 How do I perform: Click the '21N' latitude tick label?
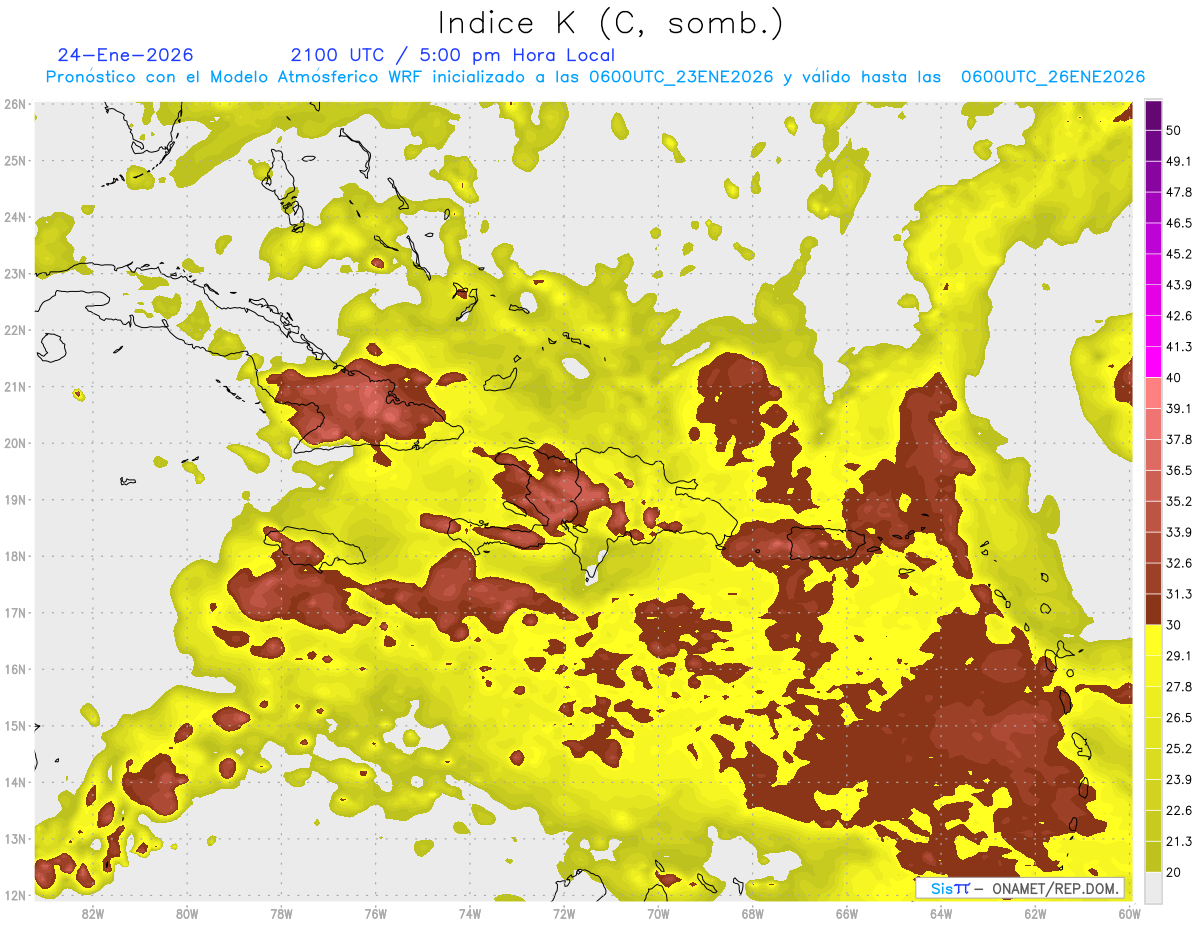15,387
